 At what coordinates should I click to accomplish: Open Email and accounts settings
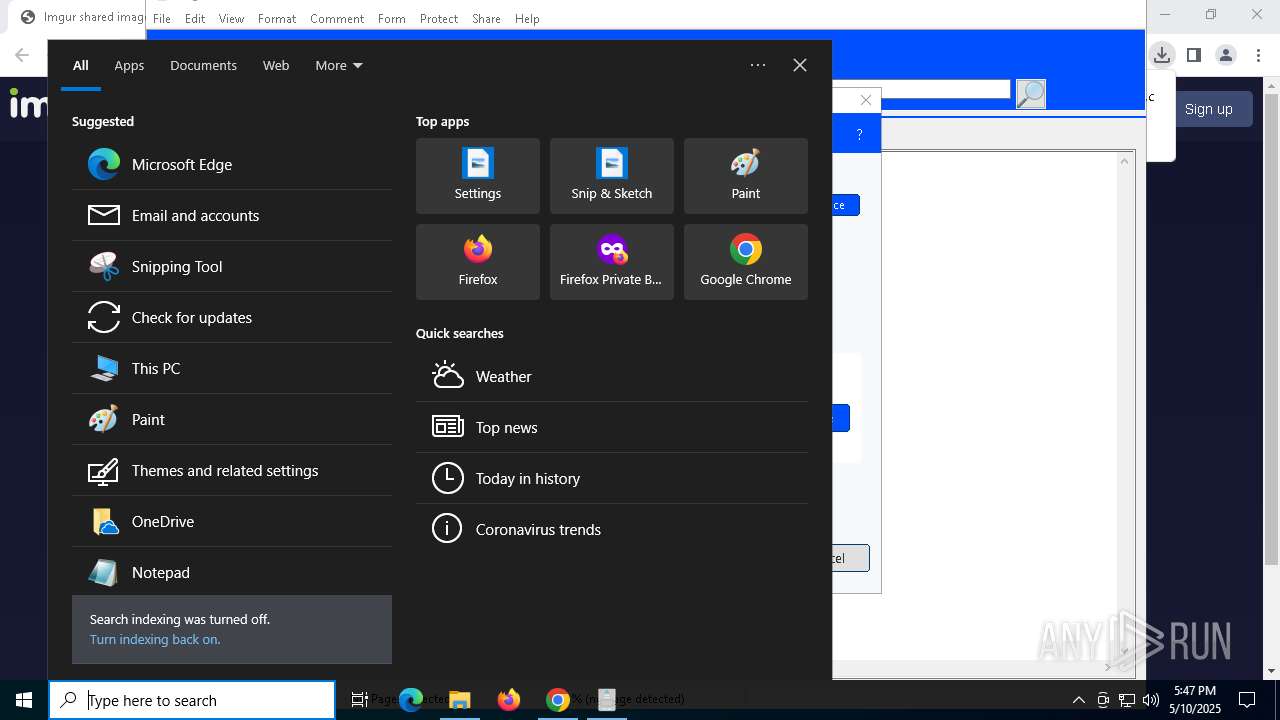(x=232, y=215)
